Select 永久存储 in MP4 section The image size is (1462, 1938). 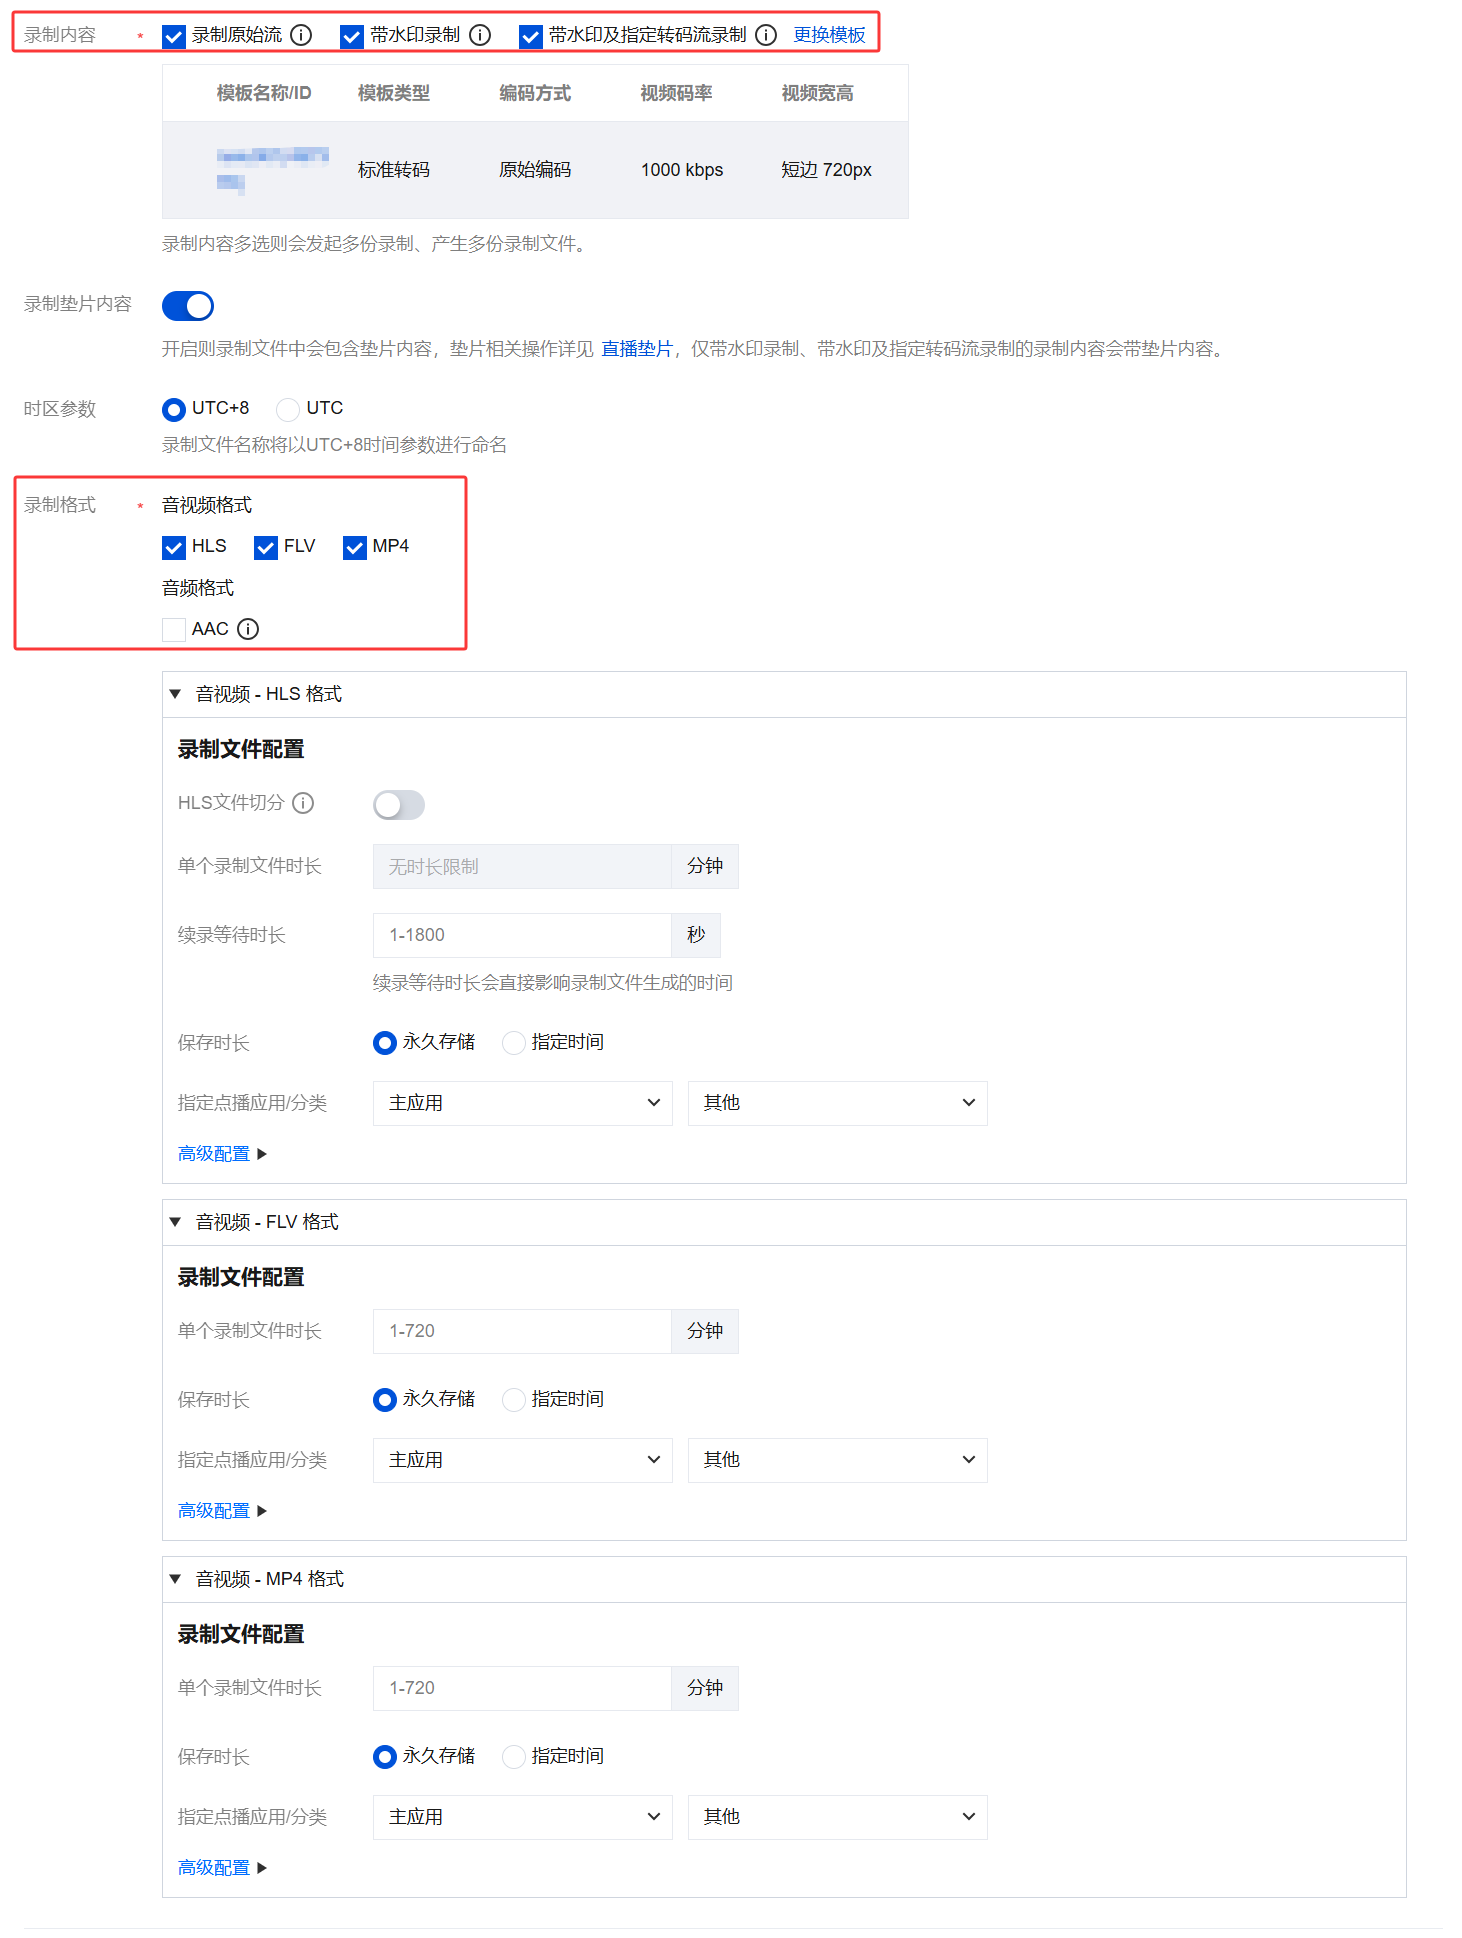[385, 1757]
